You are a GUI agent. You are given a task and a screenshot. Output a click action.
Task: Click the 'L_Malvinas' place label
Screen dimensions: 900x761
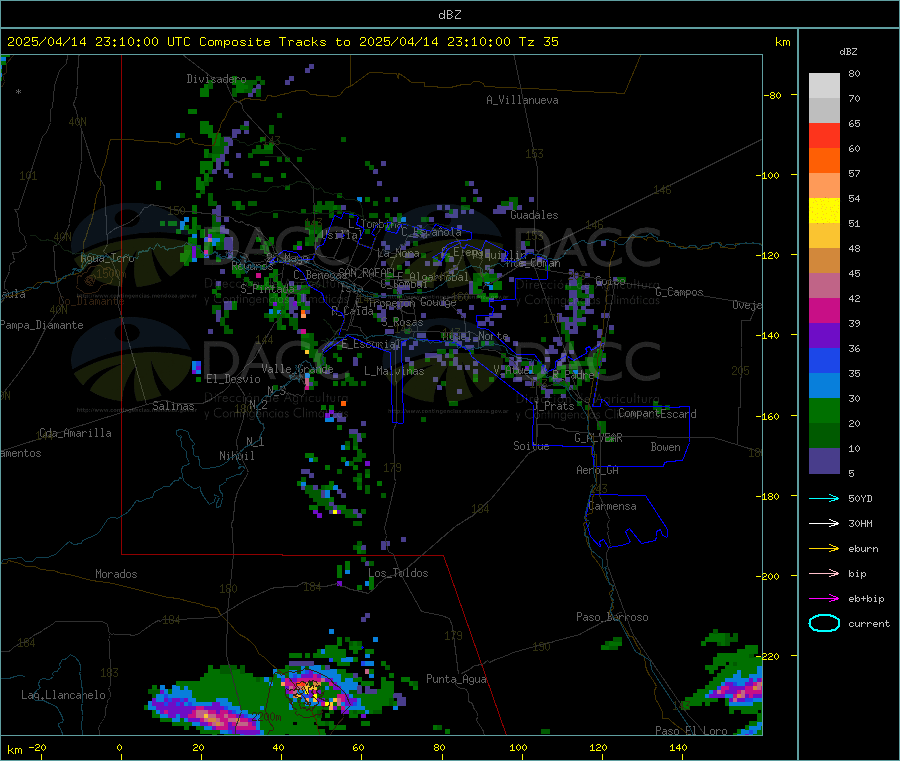tap(394, 371)
